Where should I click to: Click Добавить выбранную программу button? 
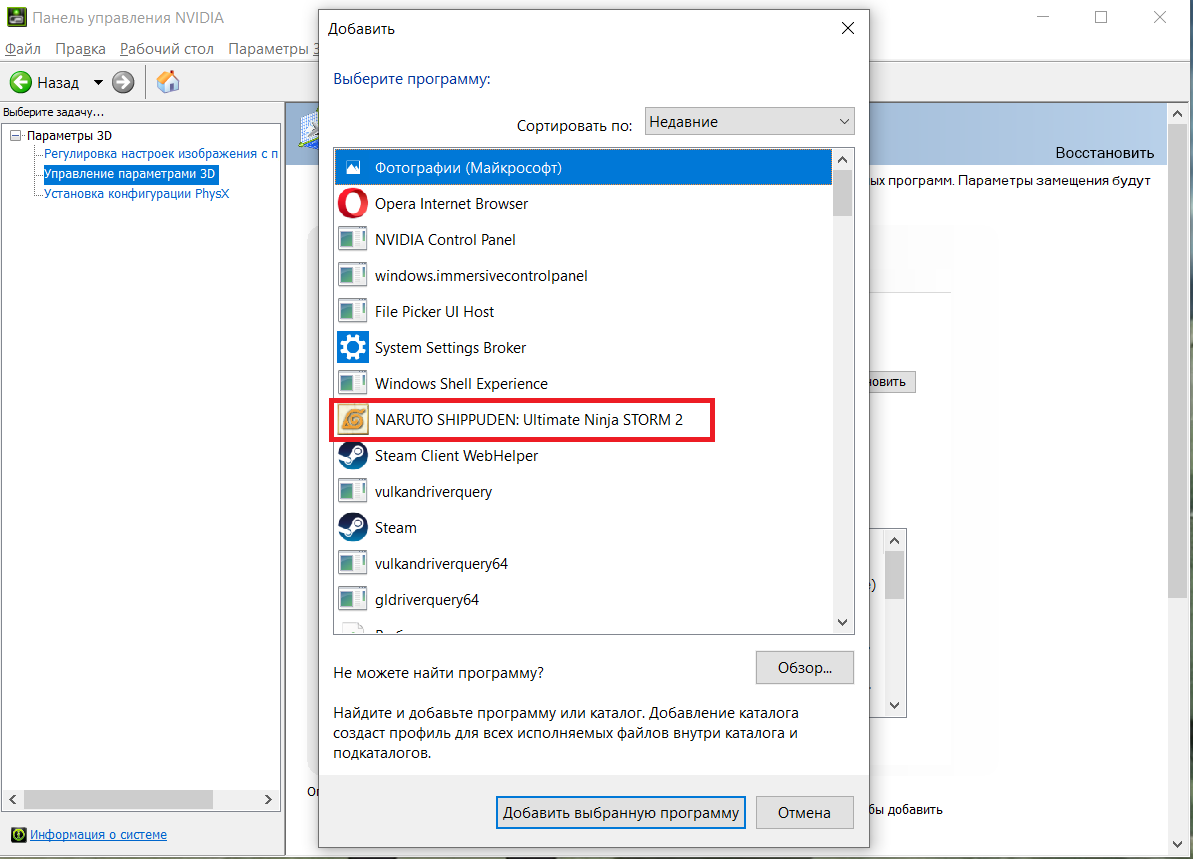(621, 813)
